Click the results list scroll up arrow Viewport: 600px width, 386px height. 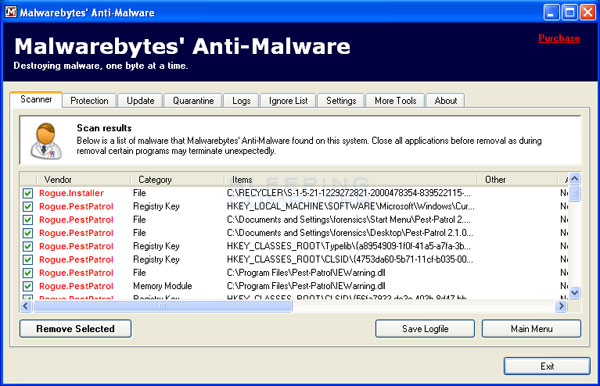pos(575,179)
